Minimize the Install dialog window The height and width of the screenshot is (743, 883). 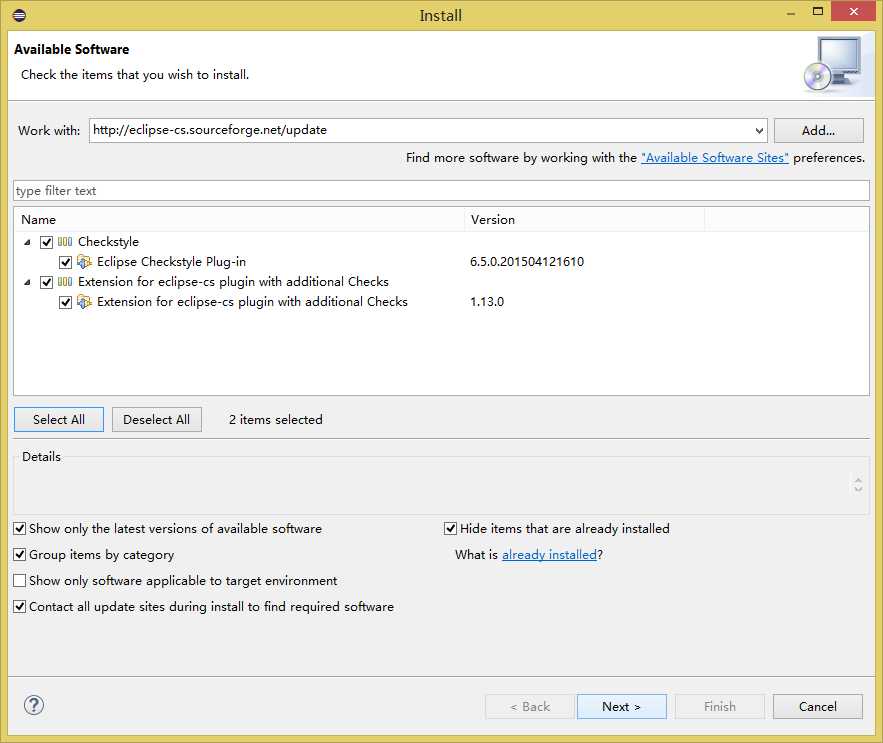tap(791, 14)
